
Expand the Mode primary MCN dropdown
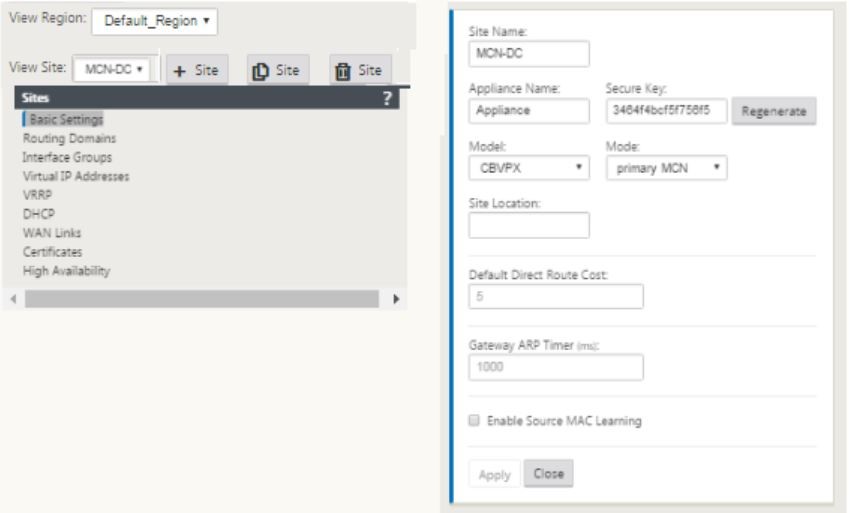pyautogui.click(x=667, y=168)
